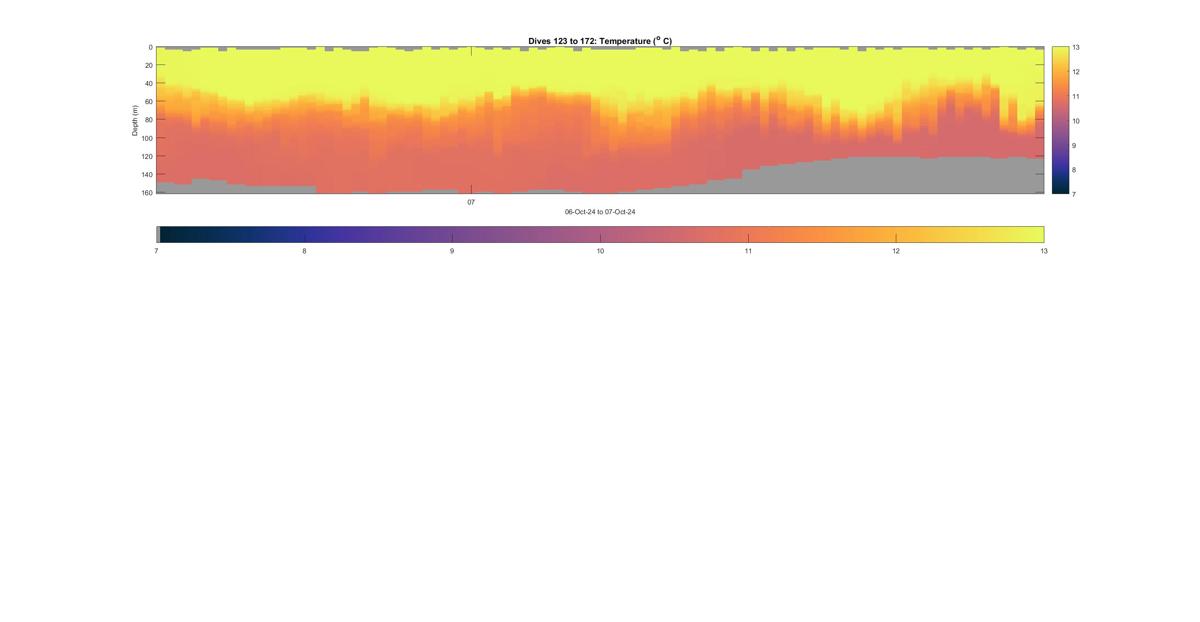Click the "8" label under the horizontal colorbar
1200x622 pixels.
304,251
